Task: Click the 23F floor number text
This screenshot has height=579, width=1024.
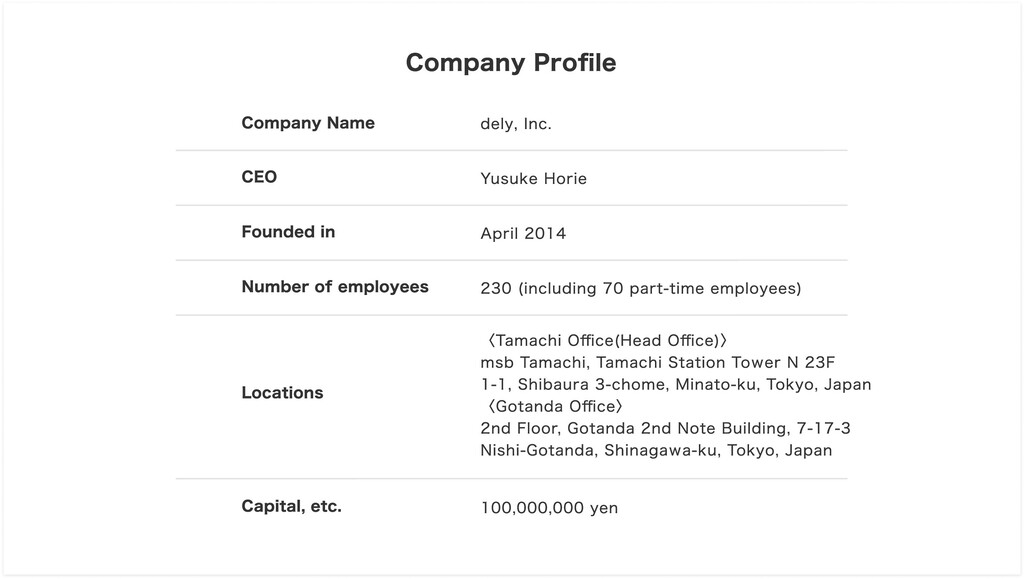Action: pos(818,362)
